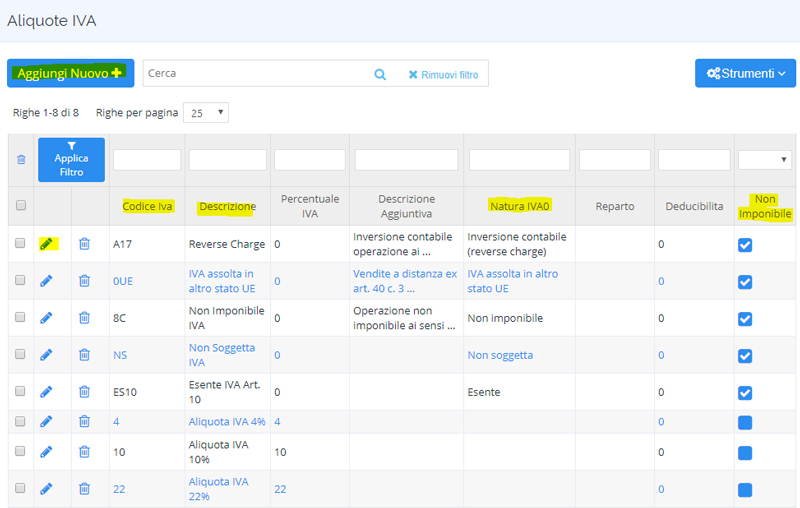Edit the A17 Reverse Charge row
The width and height of the screenshot is (800, 508).
click(x=46, y=244)
